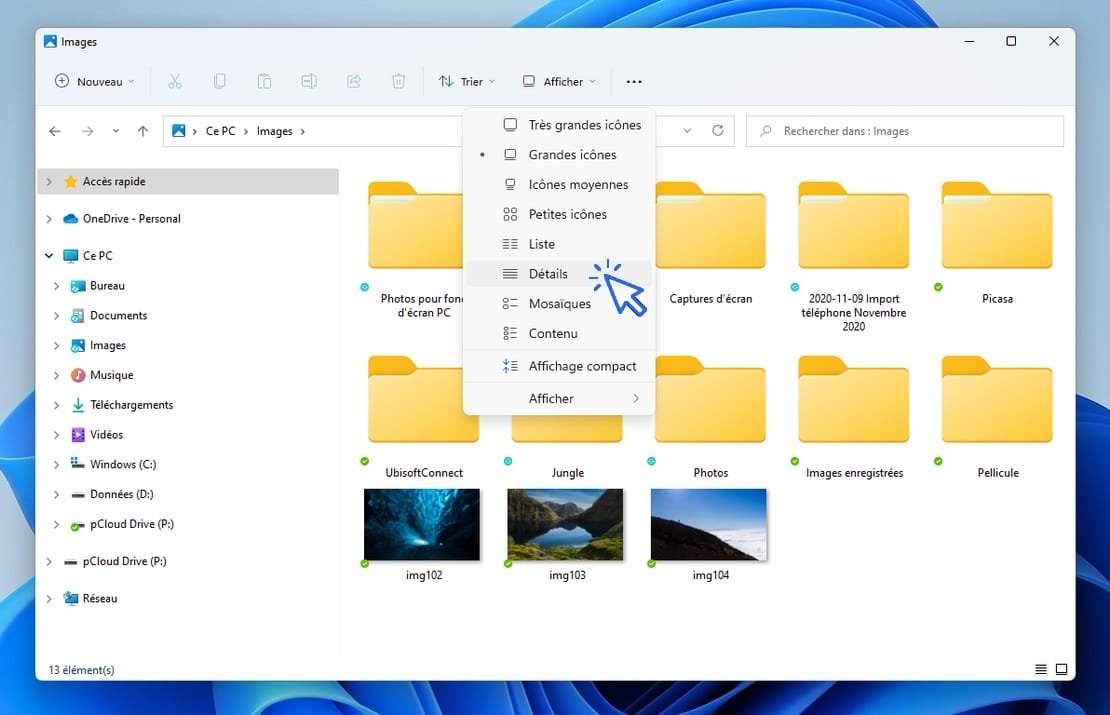Switch to large thumbnails view in status bar
Viewport: 1110px width, 715px height.
(1061, 669)
